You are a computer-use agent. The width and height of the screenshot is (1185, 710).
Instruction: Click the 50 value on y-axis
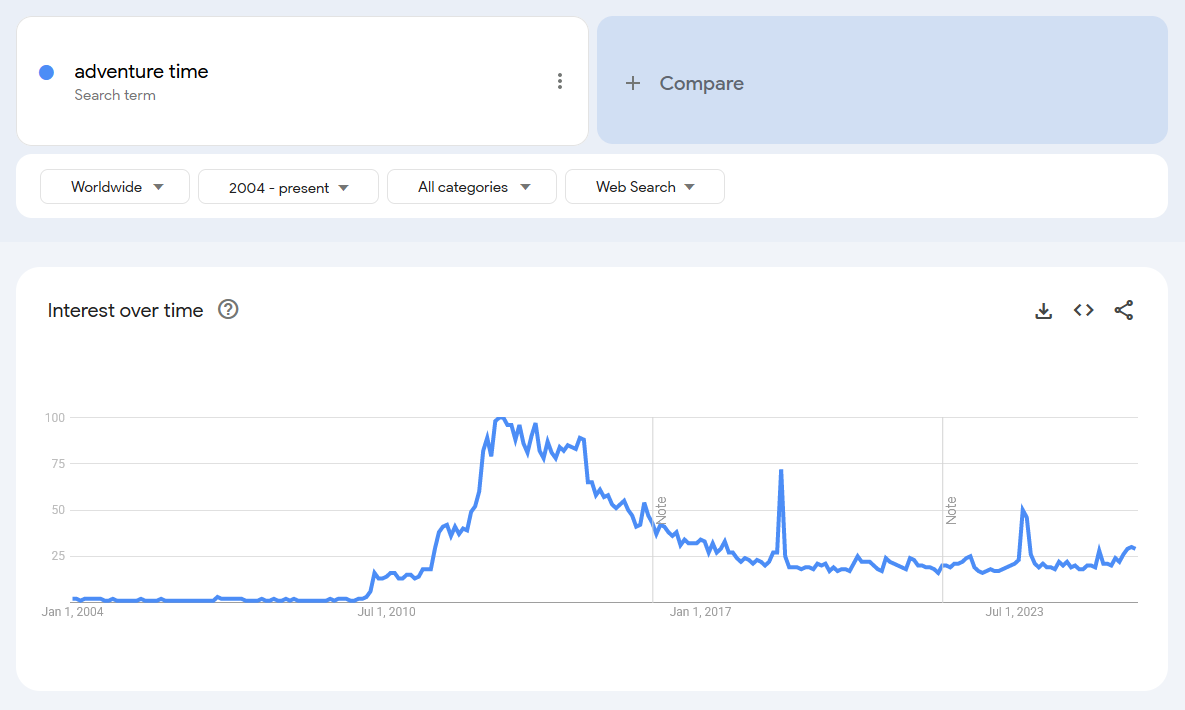[58, 510]
